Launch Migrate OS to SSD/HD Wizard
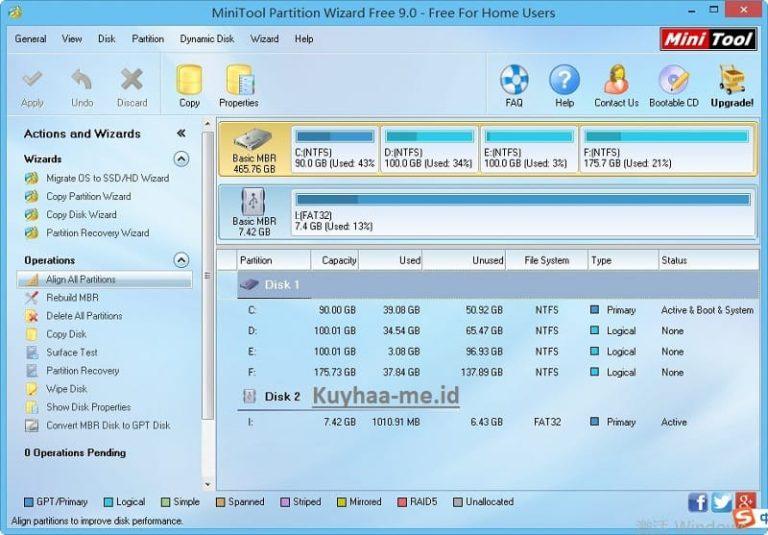 tap(107, 178)
